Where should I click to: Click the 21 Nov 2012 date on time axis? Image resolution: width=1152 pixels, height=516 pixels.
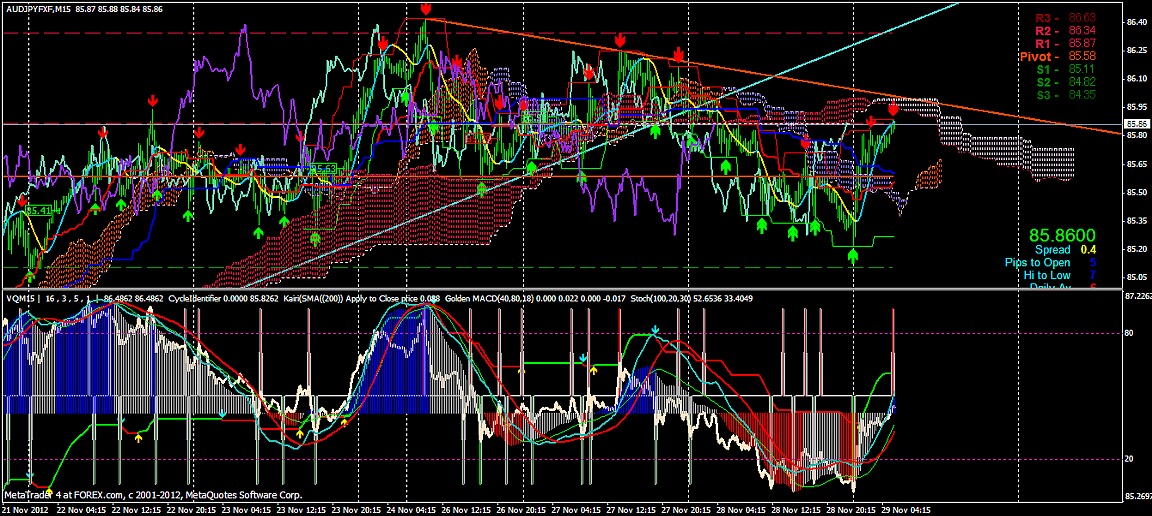[x=25, y=508]
